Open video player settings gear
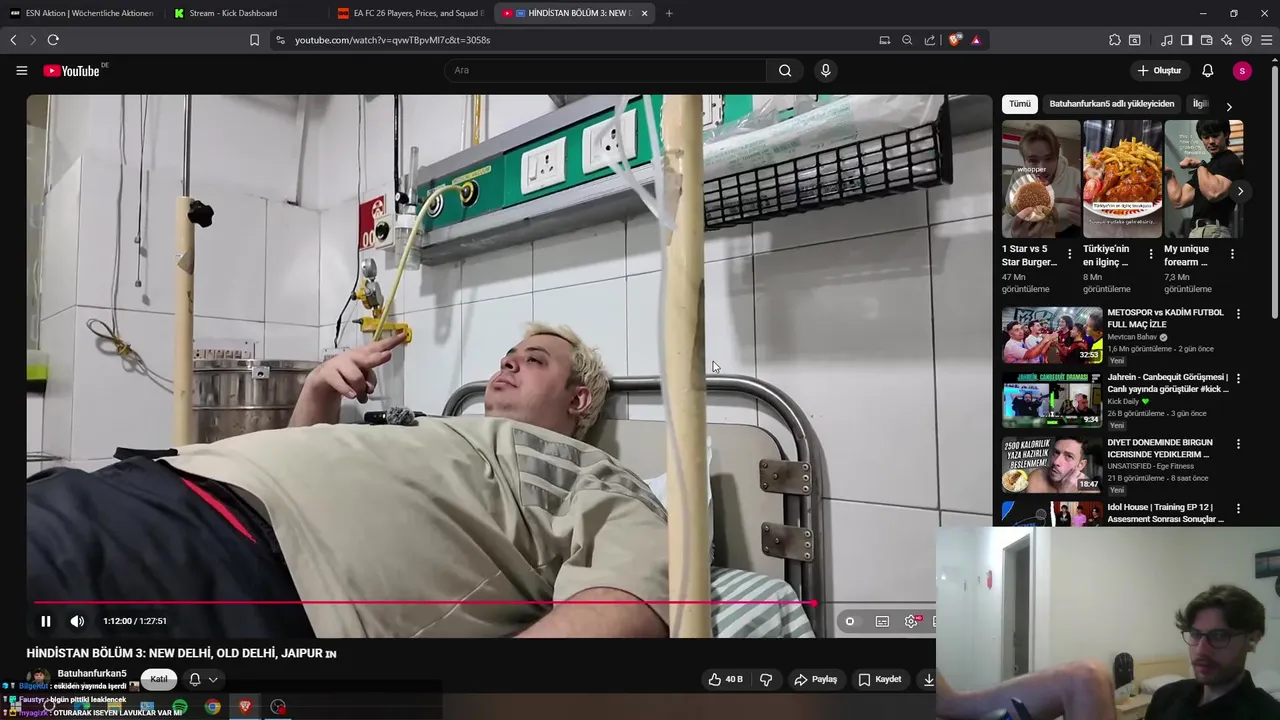1280x720 pixels. pos(912,621)
